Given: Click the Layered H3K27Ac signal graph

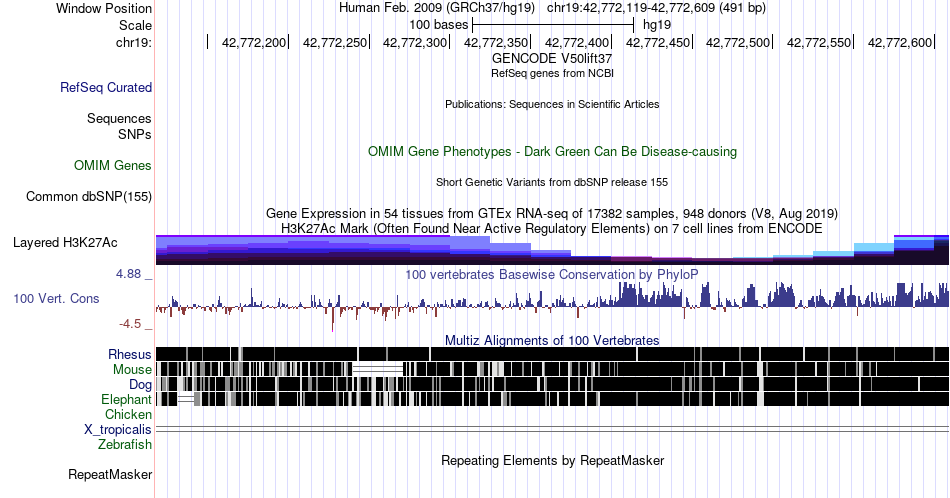Looking at the screenshot, I should pyautogui.click(x=552, y=250).
